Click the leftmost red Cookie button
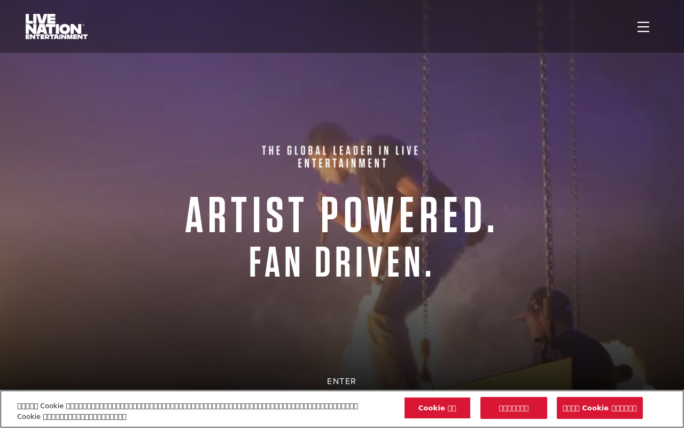 point(437,408)
